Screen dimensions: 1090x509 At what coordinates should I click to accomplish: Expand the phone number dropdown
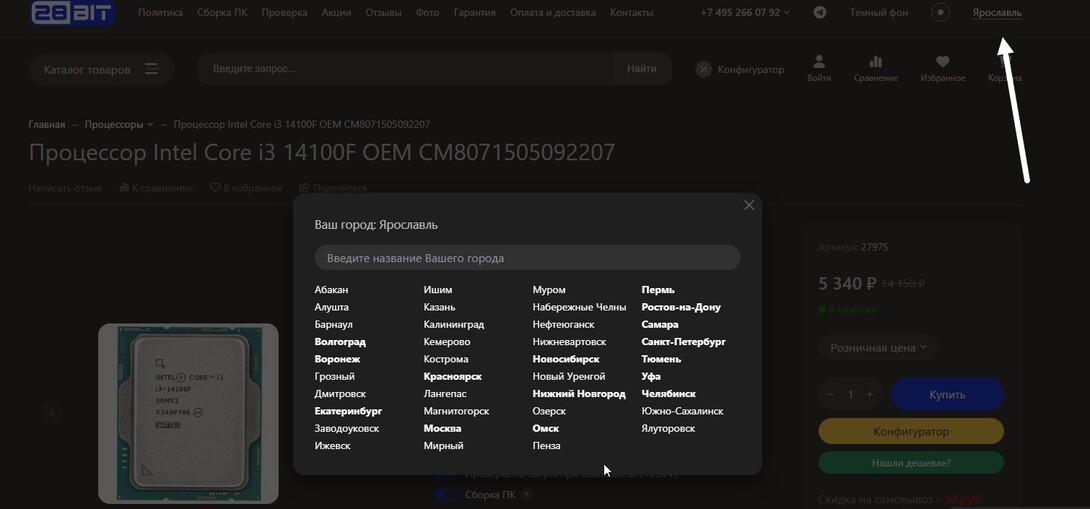pos(786,13)
